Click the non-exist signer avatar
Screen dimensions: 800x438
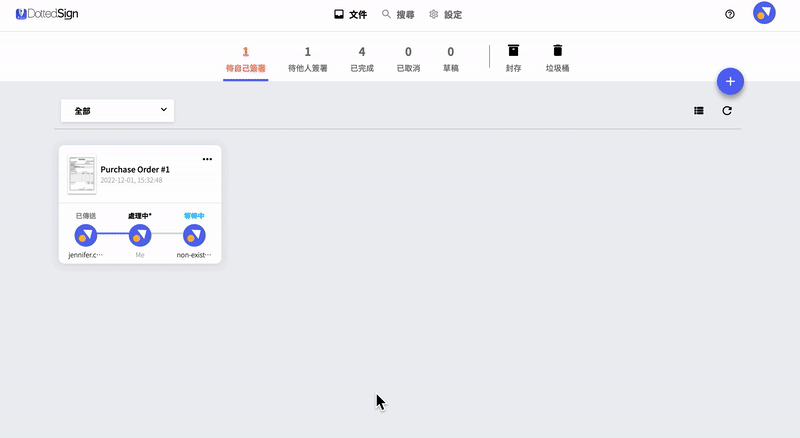194,235
